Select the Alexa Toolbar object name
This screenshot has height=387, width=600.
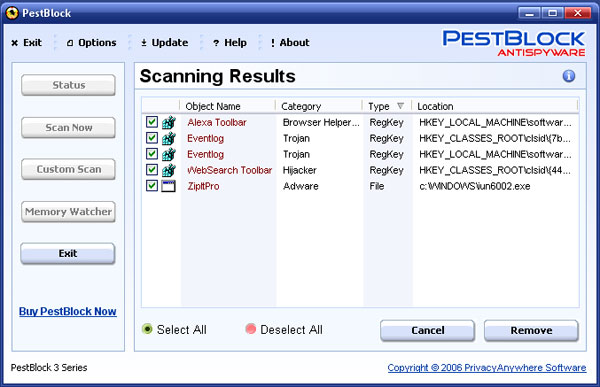(217, 122)
